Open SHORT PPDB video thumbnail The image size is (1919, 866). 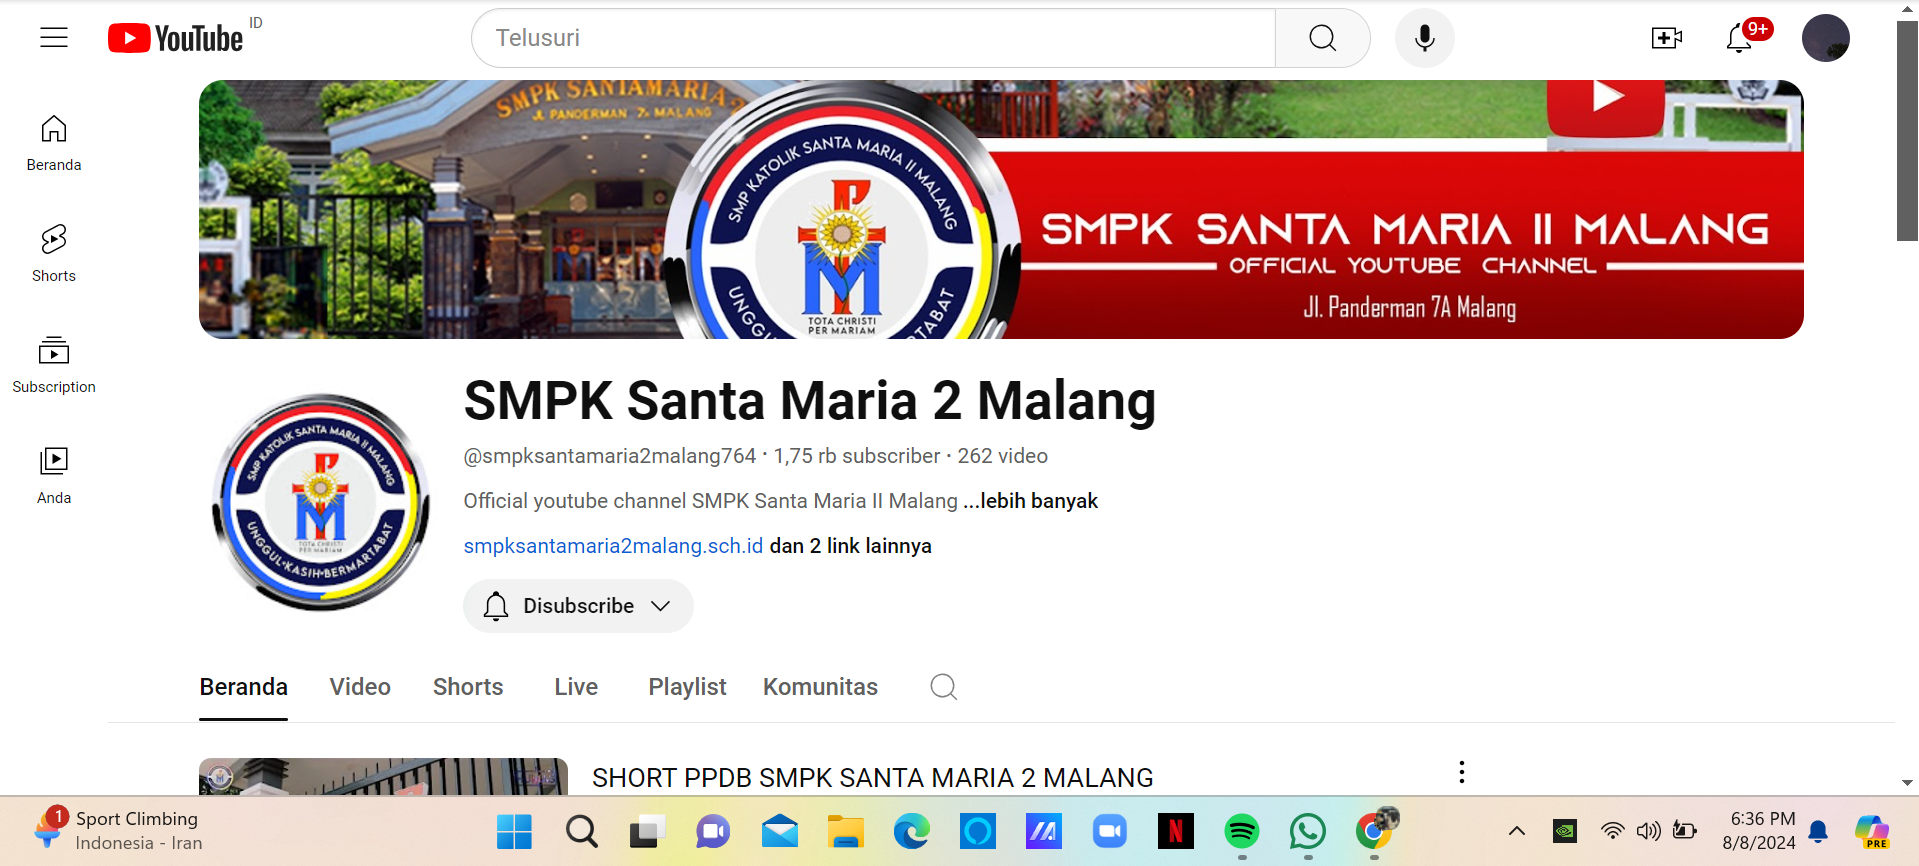pos(383,777)
